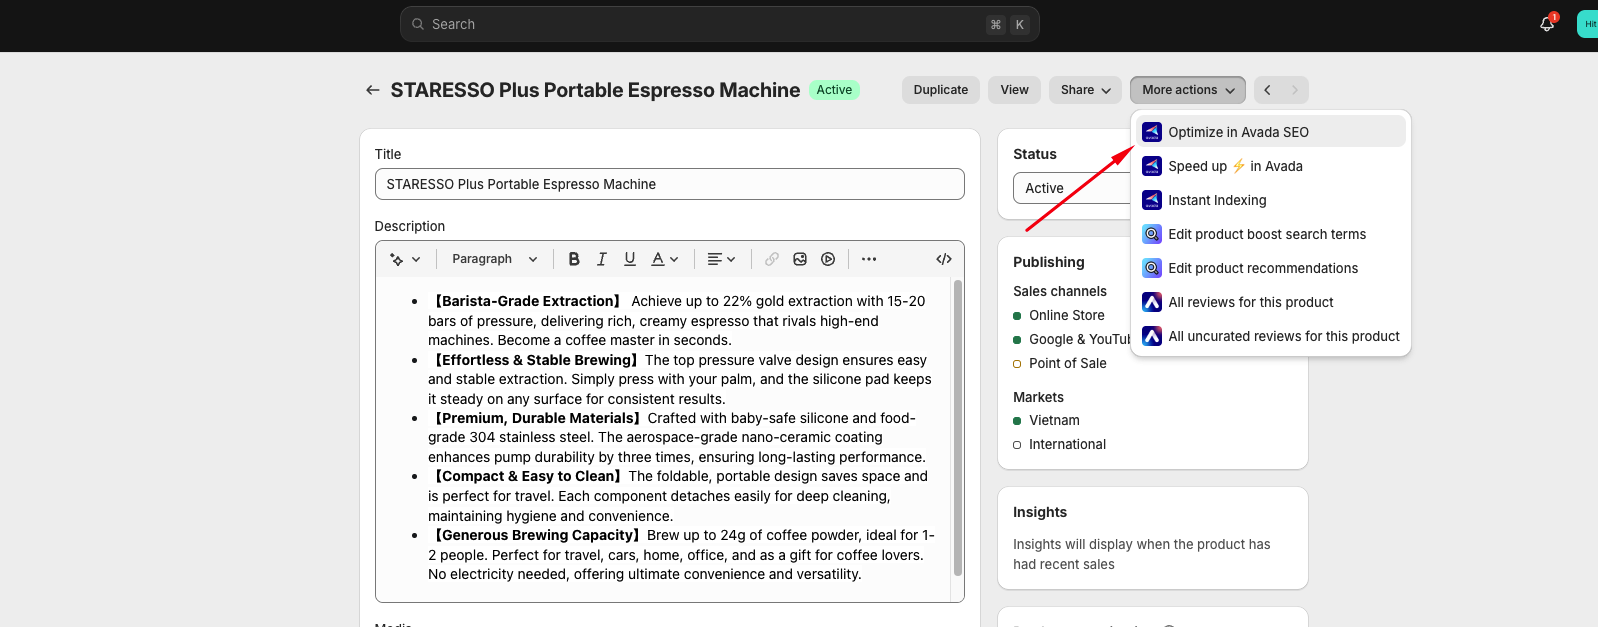Underline the selected description text
This screenshot has width=1598, height=627.
coord(630,259)
